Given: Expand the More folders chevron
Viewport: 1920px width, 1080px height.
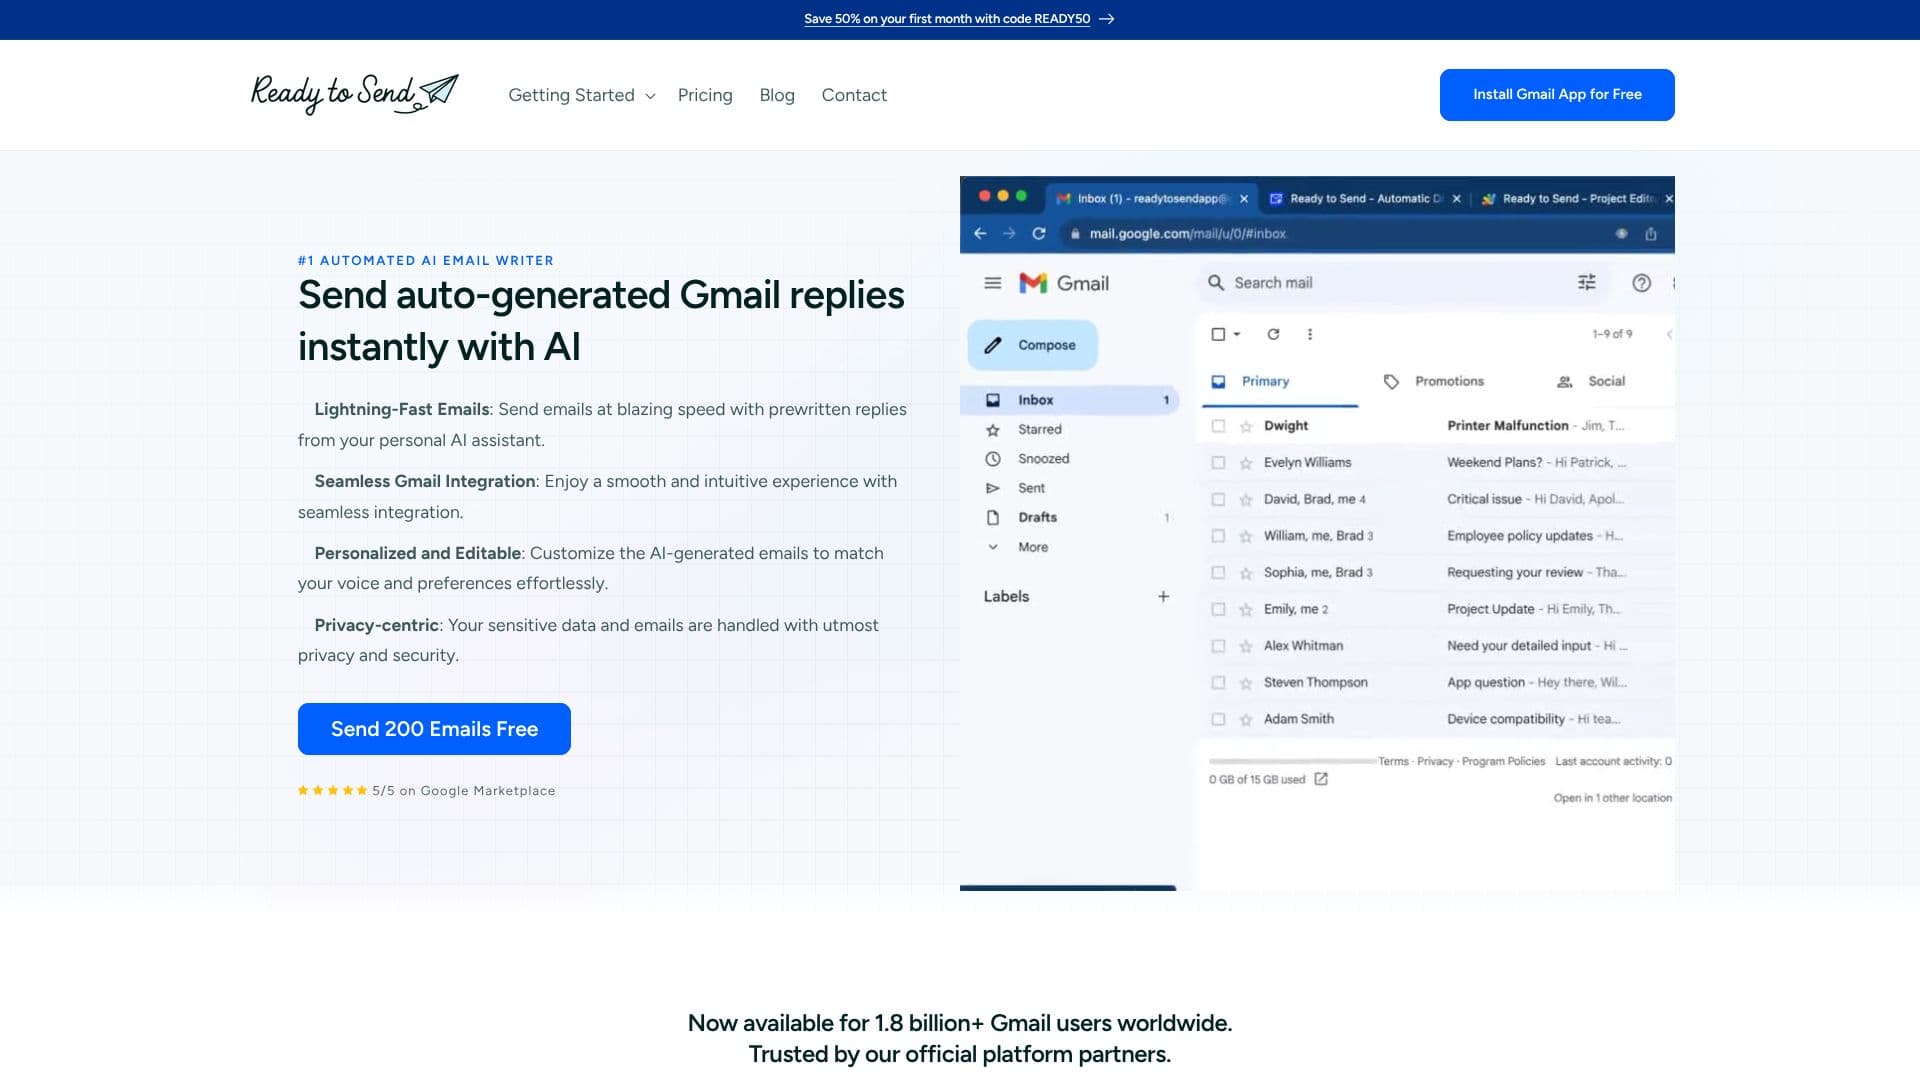Looking at the screenshot, I should 993,547.
